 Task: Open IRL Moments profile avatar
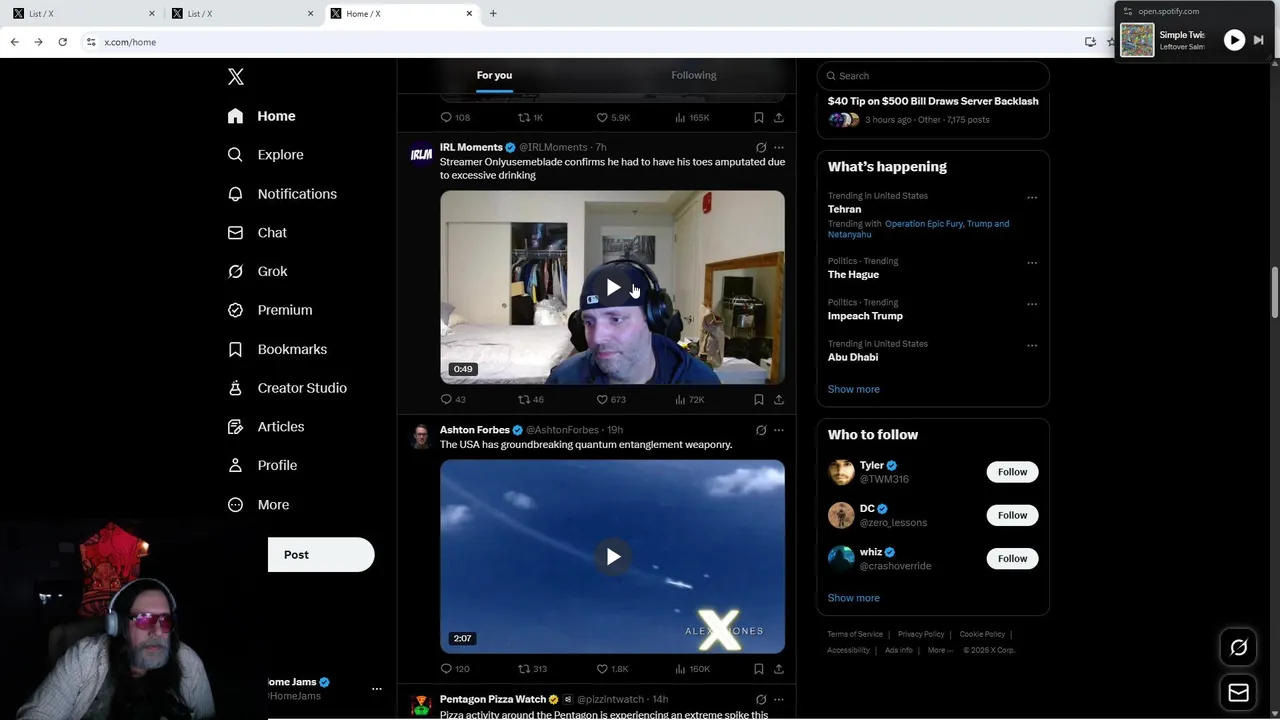421,154
